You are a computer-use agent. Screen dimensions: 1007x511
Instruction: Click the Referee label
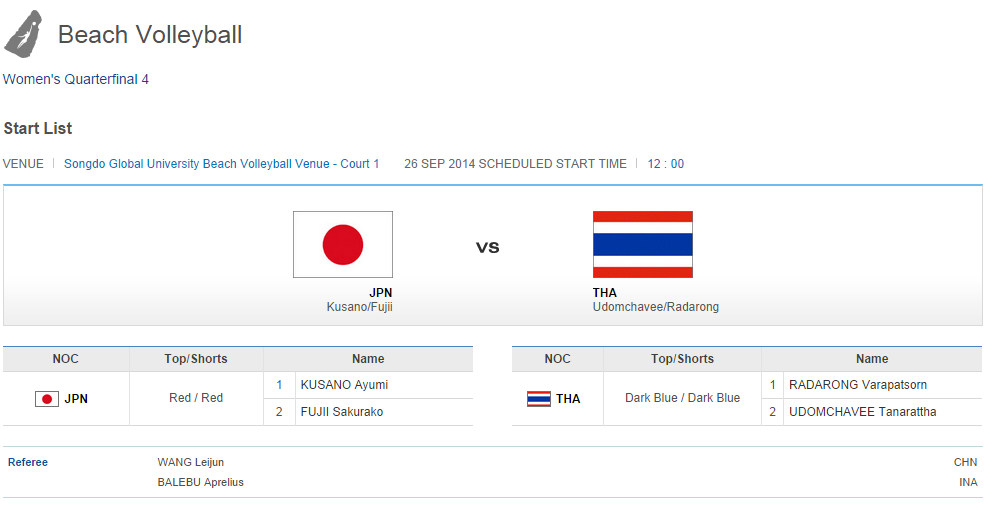click(28, 462)
